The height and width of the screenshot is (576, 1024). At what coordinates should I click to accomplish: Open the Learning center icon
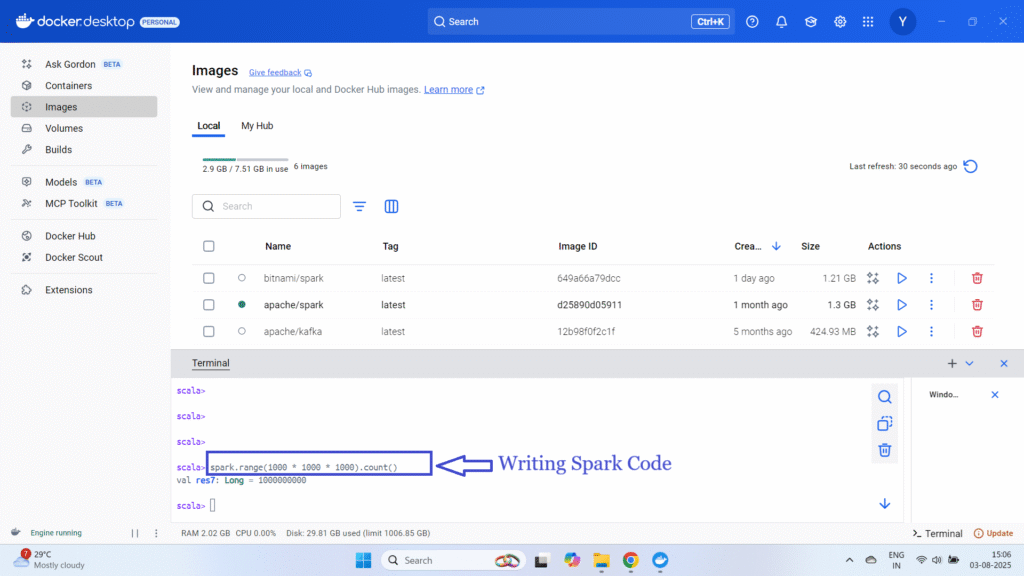click(x=810, y=22)
